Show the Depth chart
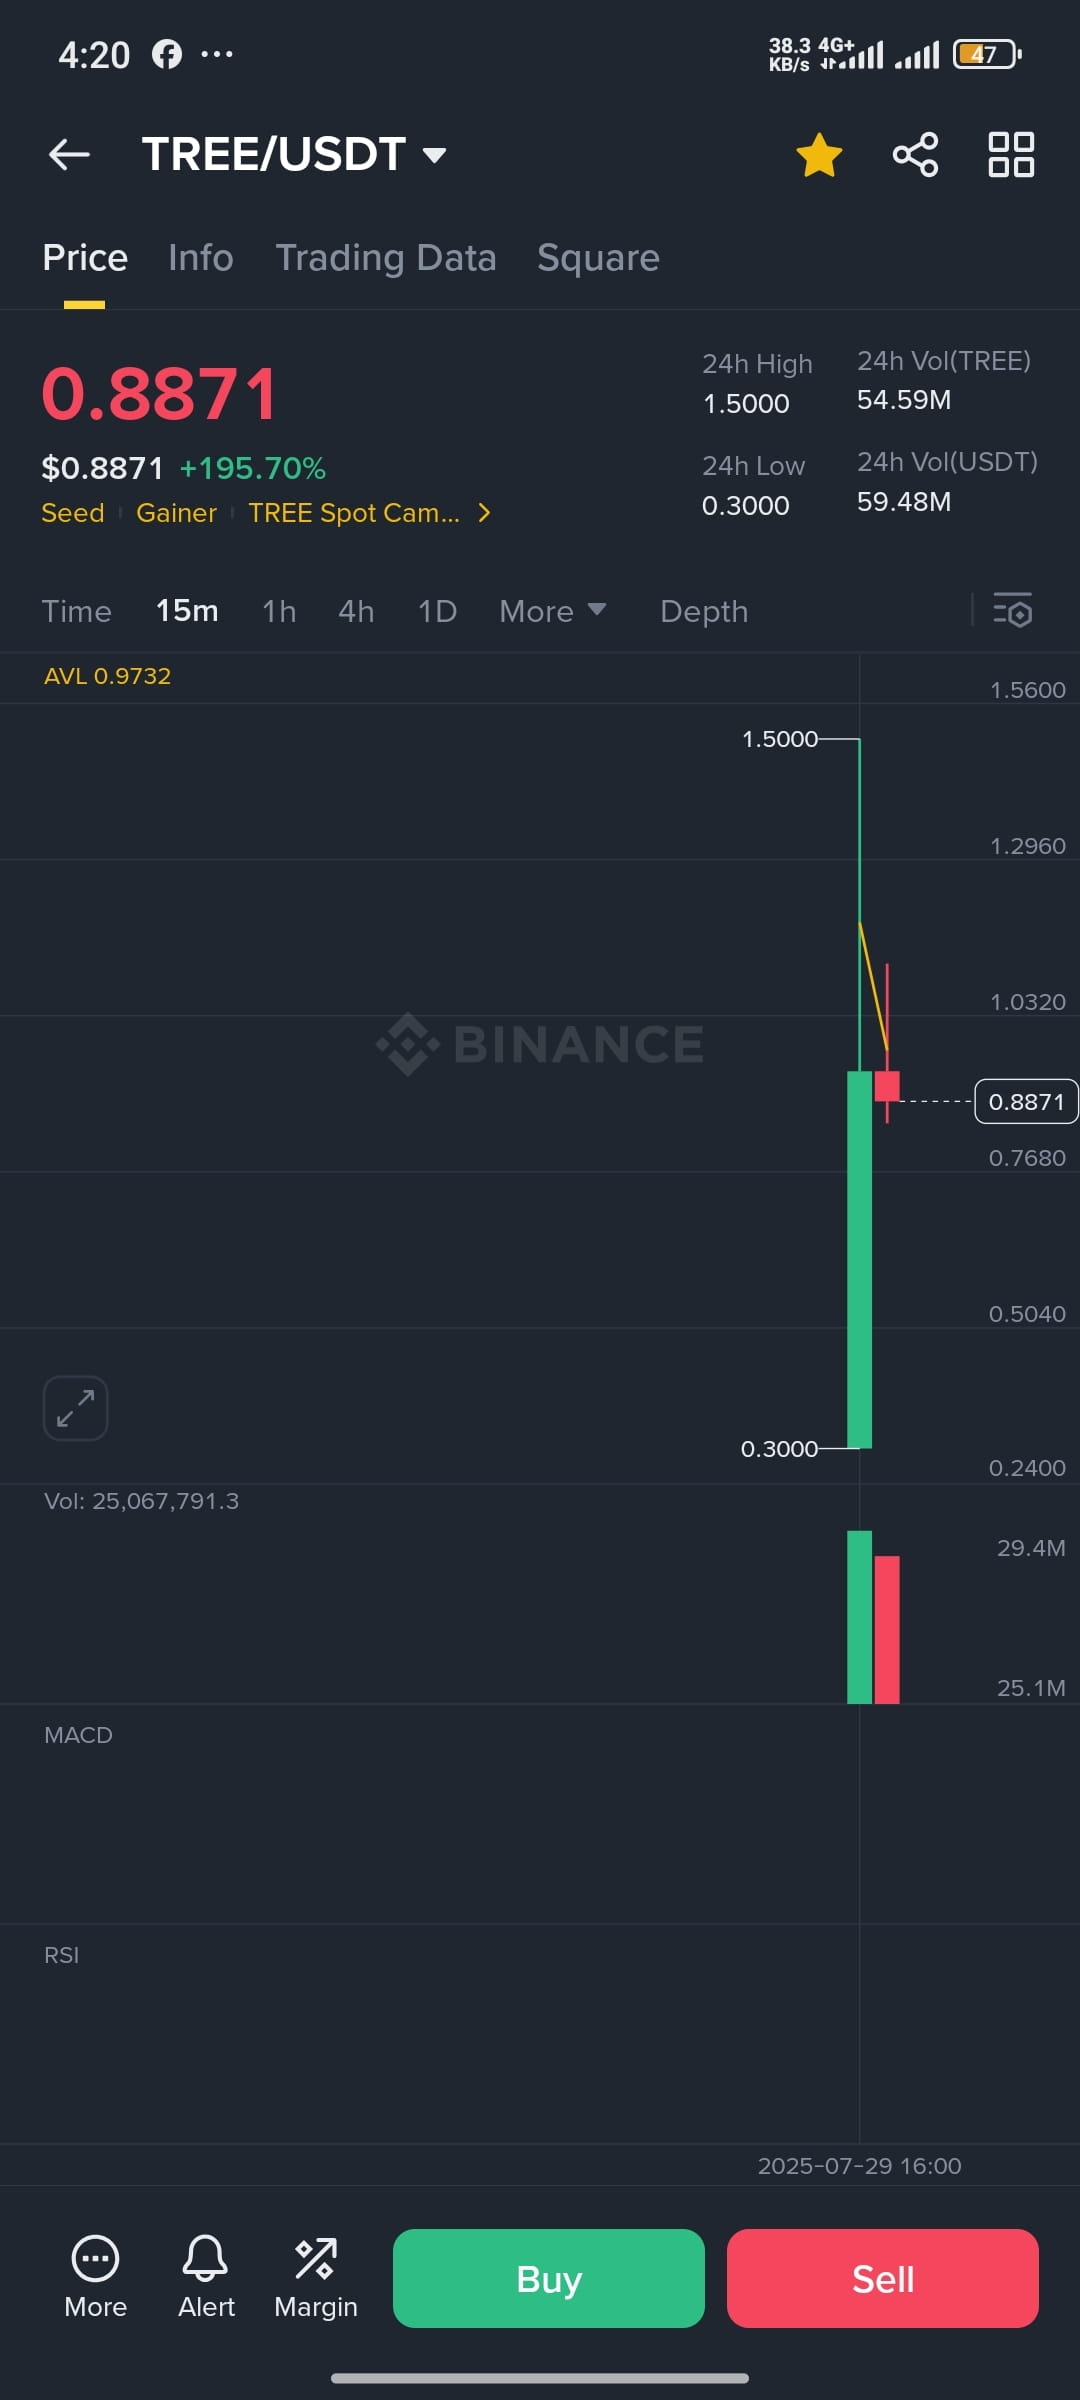The width and height of the screenshot is (1080, 2400). 704,611
